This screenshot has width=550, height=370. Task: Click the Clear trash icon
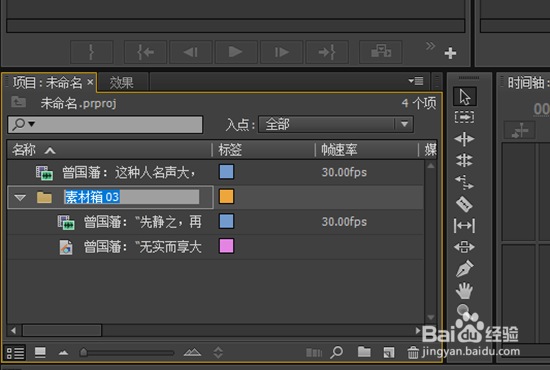pos(413,352)
